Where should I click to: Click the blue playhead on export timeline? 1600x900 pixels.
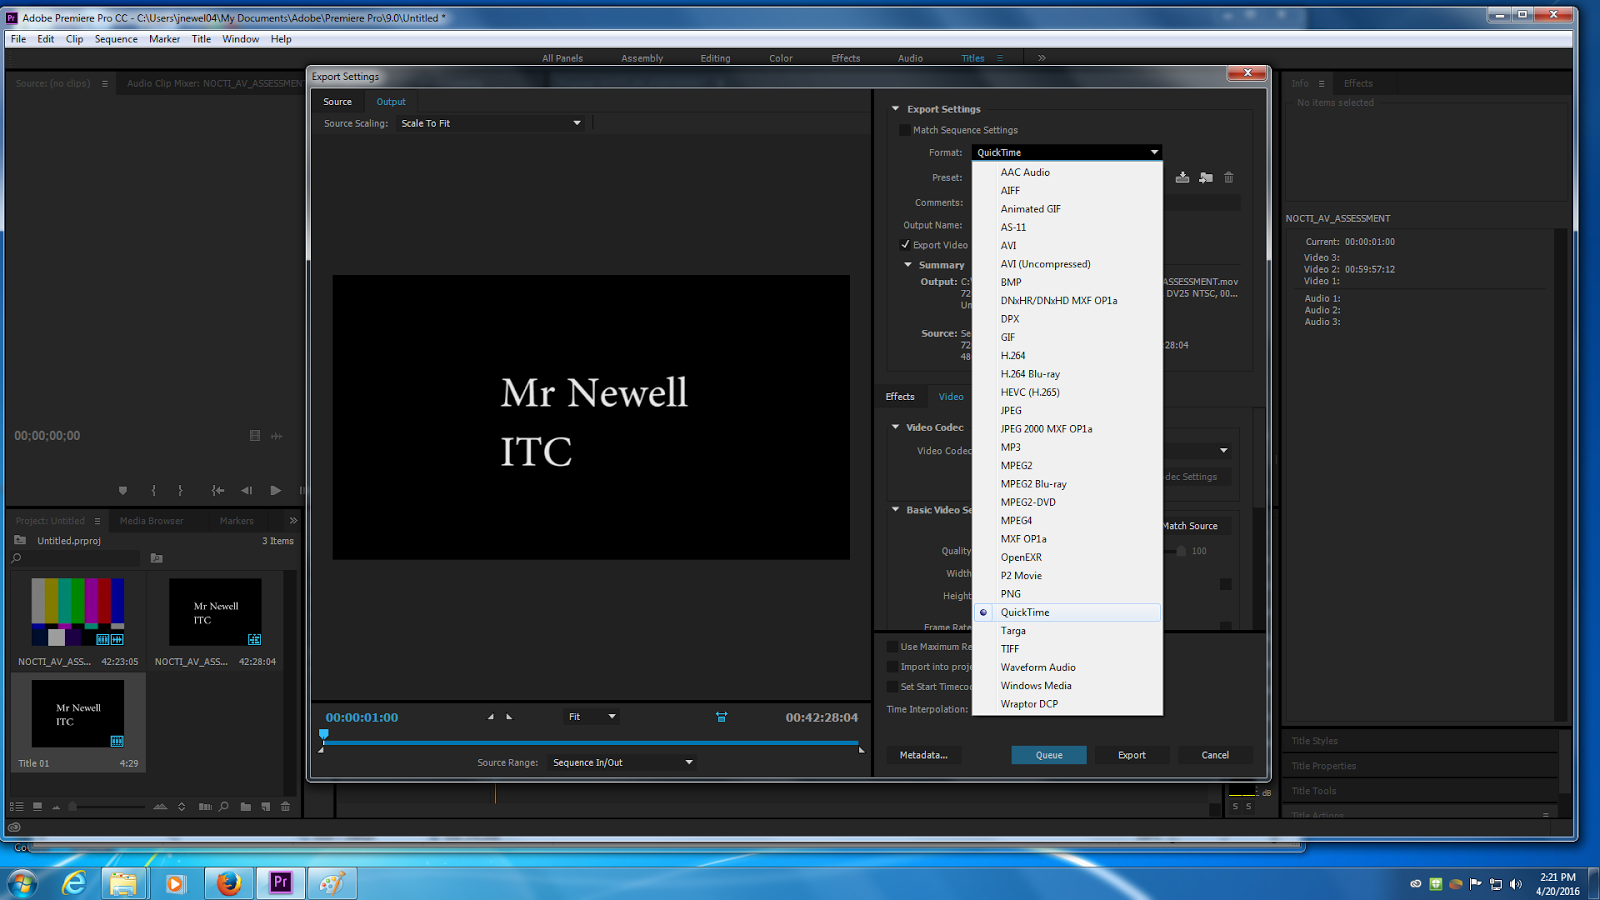(x=323, y=735)
